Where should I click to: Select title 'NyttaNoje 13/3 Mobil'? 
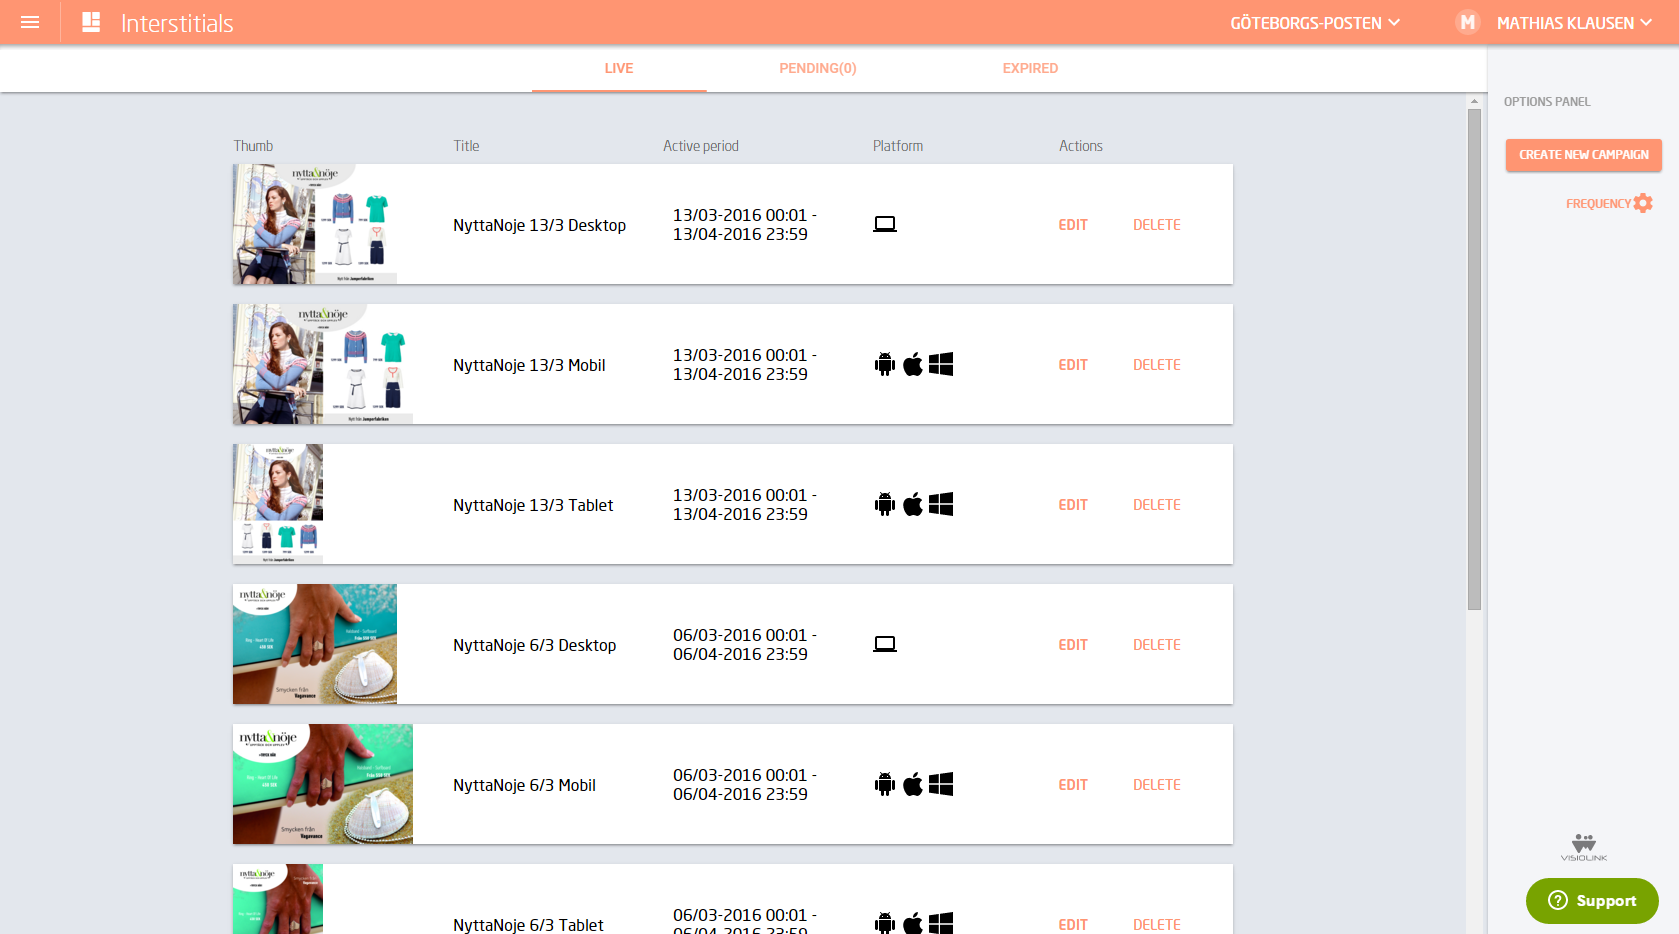click(x=529, y=365)
